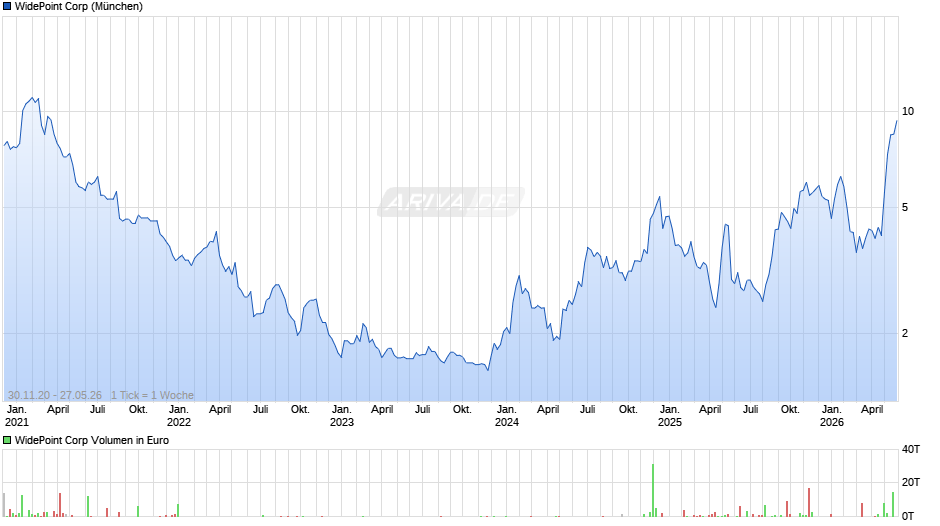This screenshot has width=940, height=526.
Task: Click the tallest green volume bar near Jan. 2025
Action: click(653, 490)
